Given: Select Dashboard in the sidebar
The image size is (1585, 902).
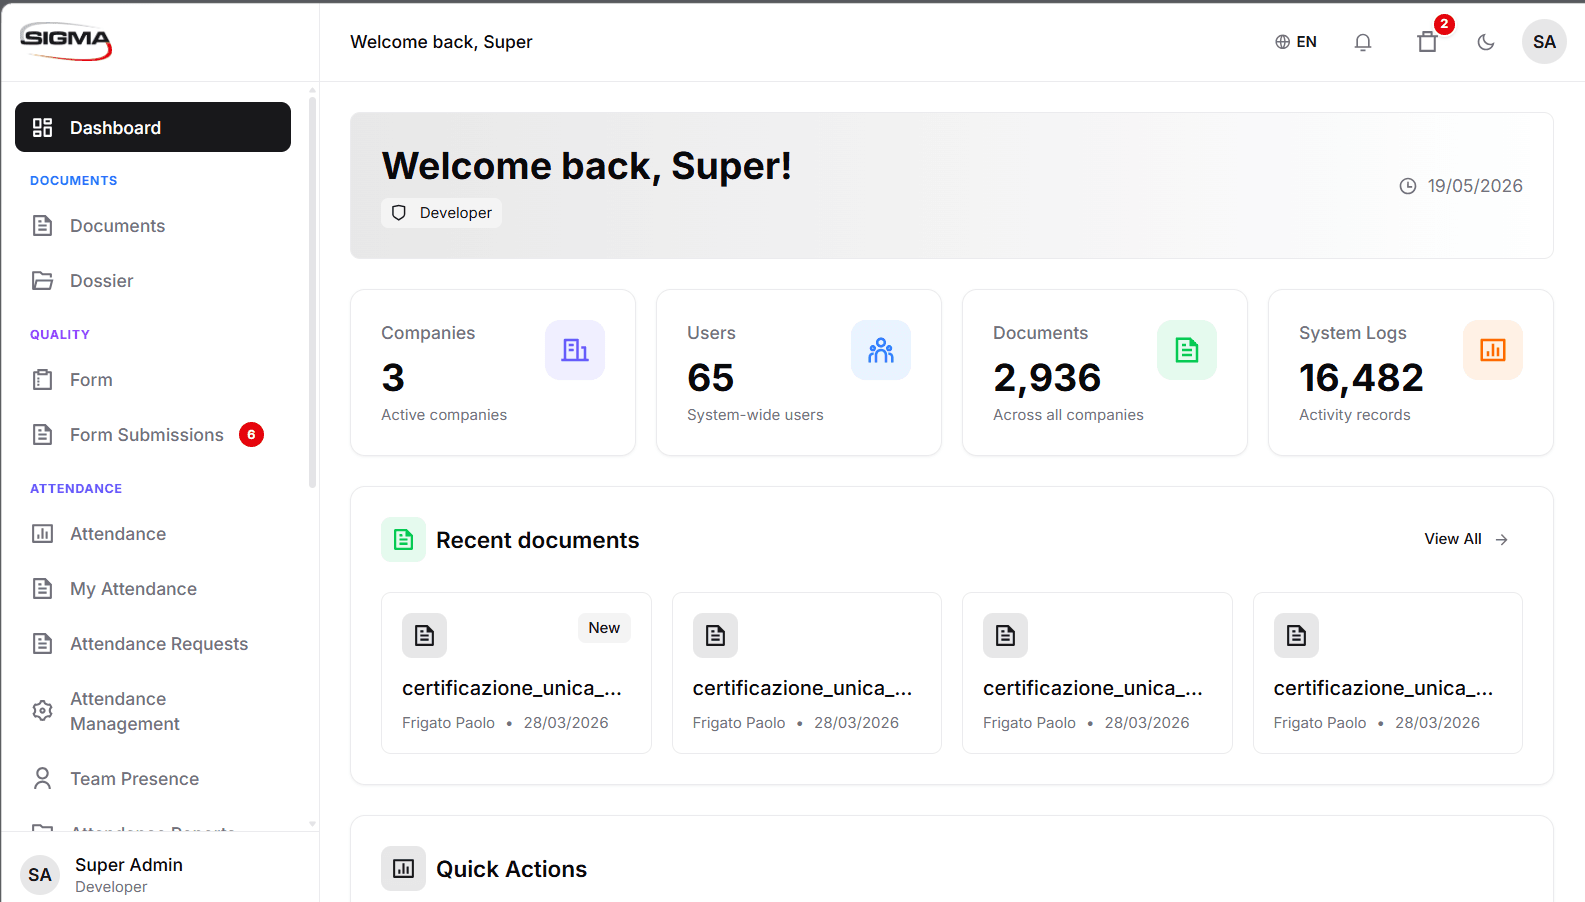Looking at the screenshot, I should 153,127.
